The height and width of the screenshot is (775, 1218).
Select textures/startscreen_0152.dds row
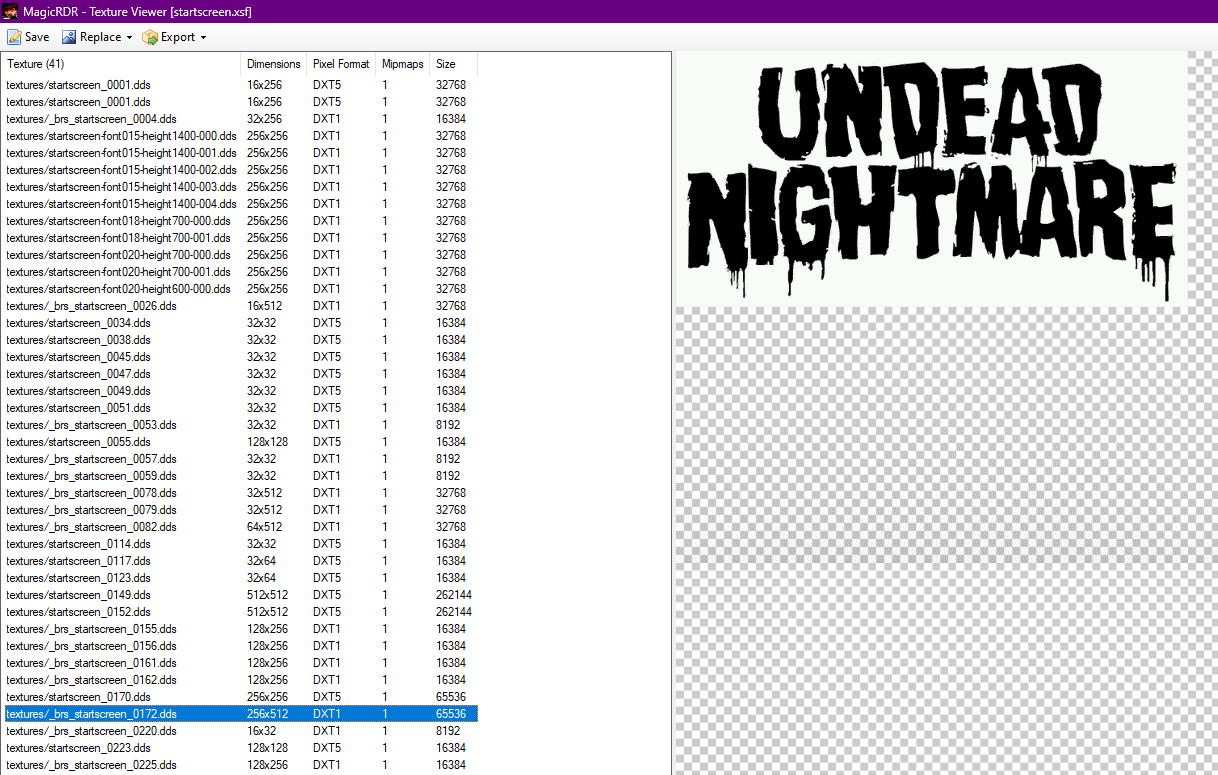click(x=240, y=611)
